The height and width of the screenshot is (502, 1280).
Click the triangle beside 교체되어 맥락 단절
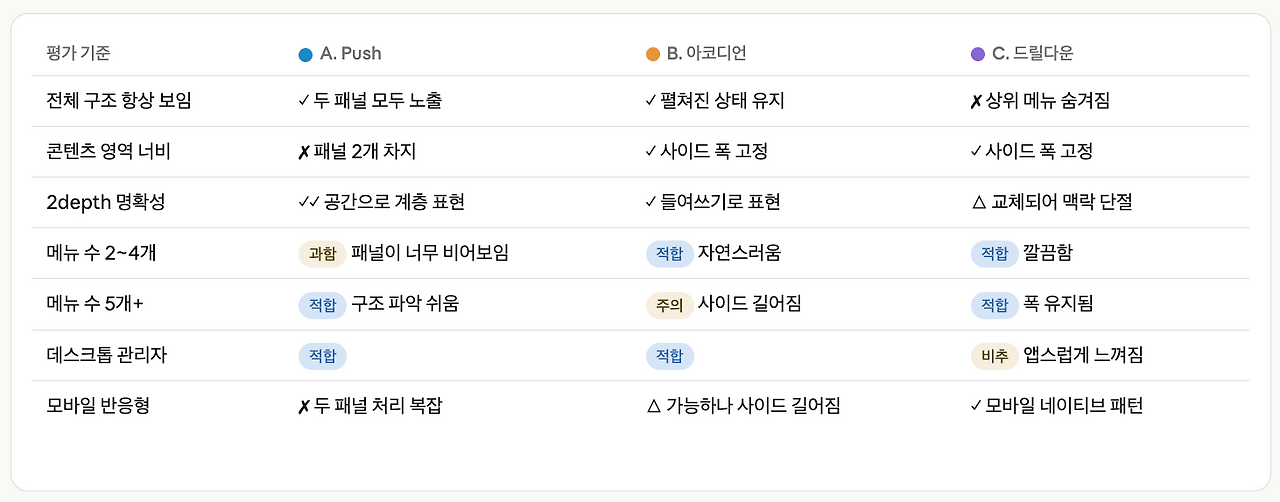(x=979, y=202)
